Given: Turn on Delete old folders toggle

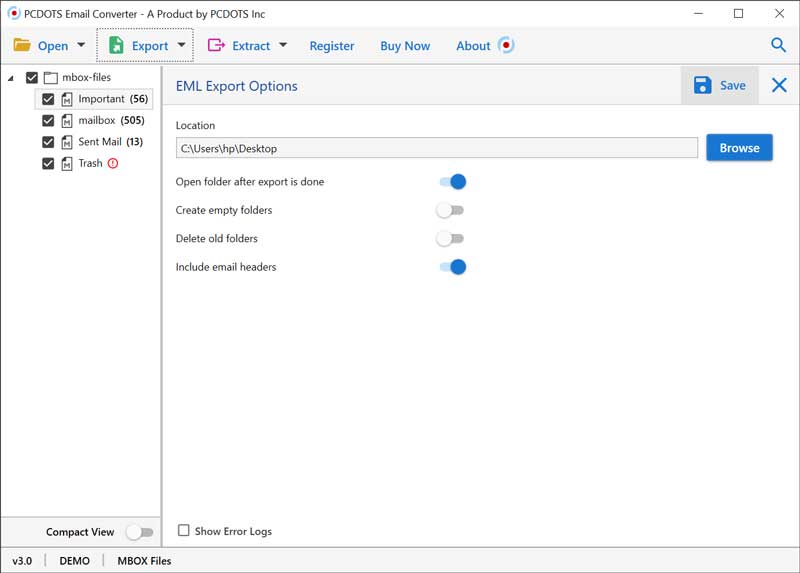Looking at the screenshot, I should [x=450, y=238].
